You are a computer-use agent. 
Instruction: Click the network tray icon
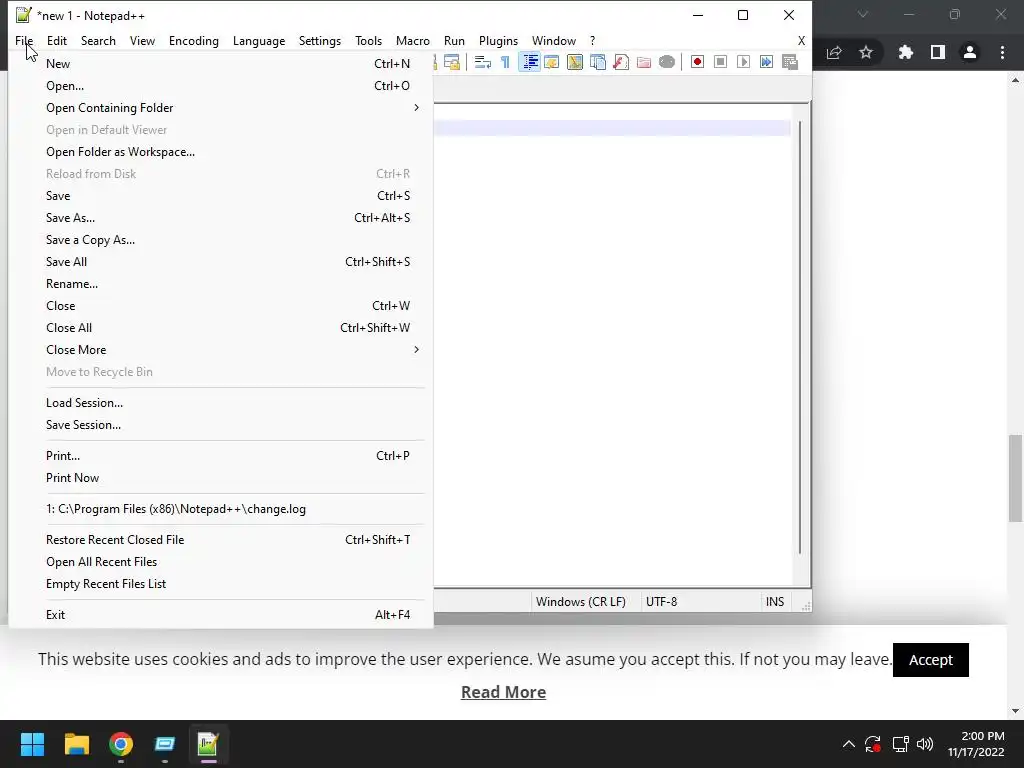(901, 744)
